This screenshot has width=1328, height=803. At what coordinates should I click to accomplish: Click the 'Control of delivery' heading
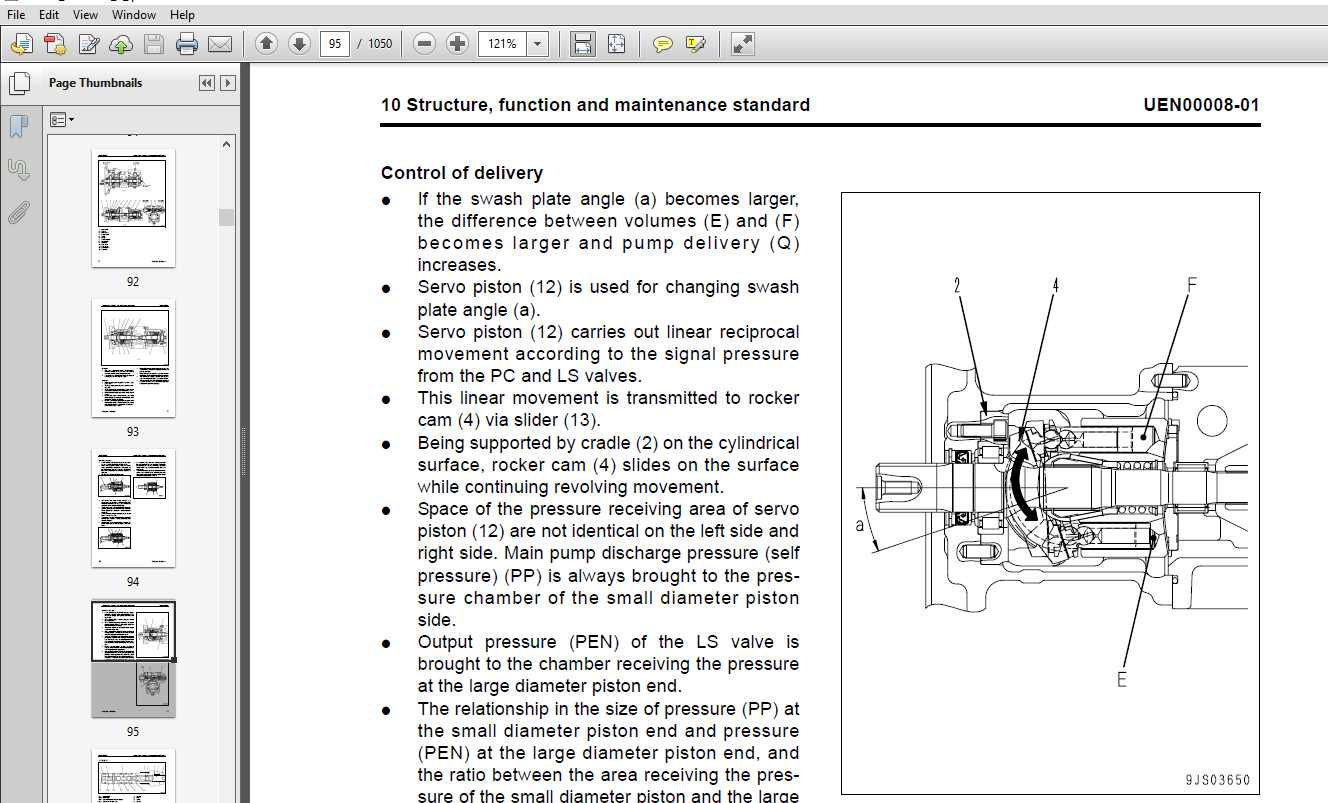click(x=462, y=173)
